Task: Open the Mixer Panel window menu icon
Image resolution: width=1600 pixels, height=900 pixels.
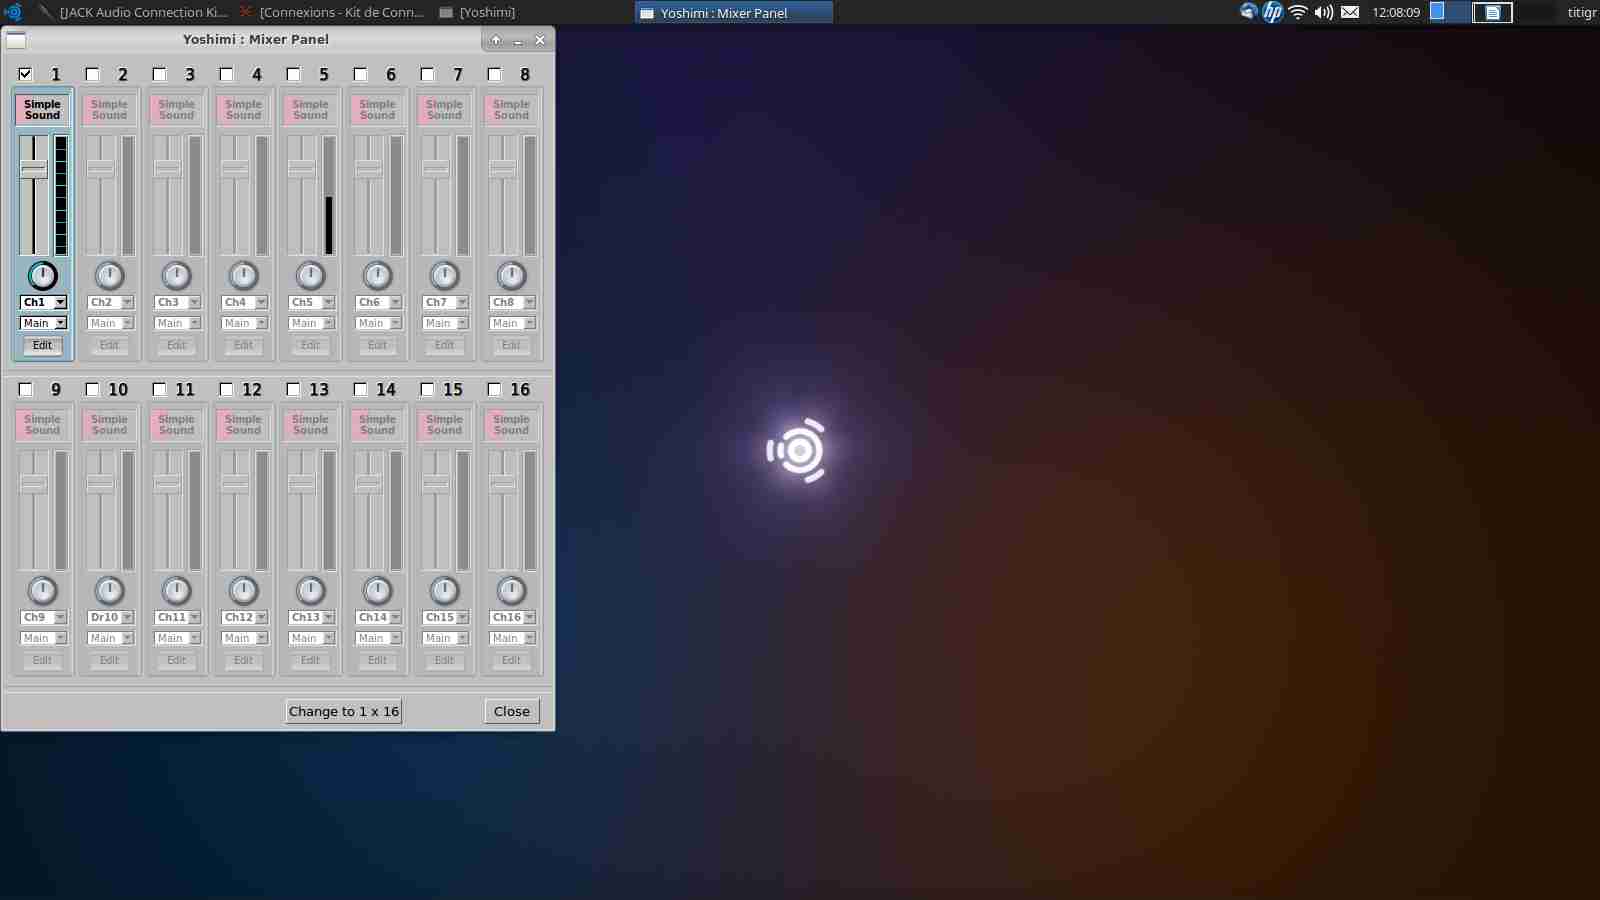Action: 16,40
